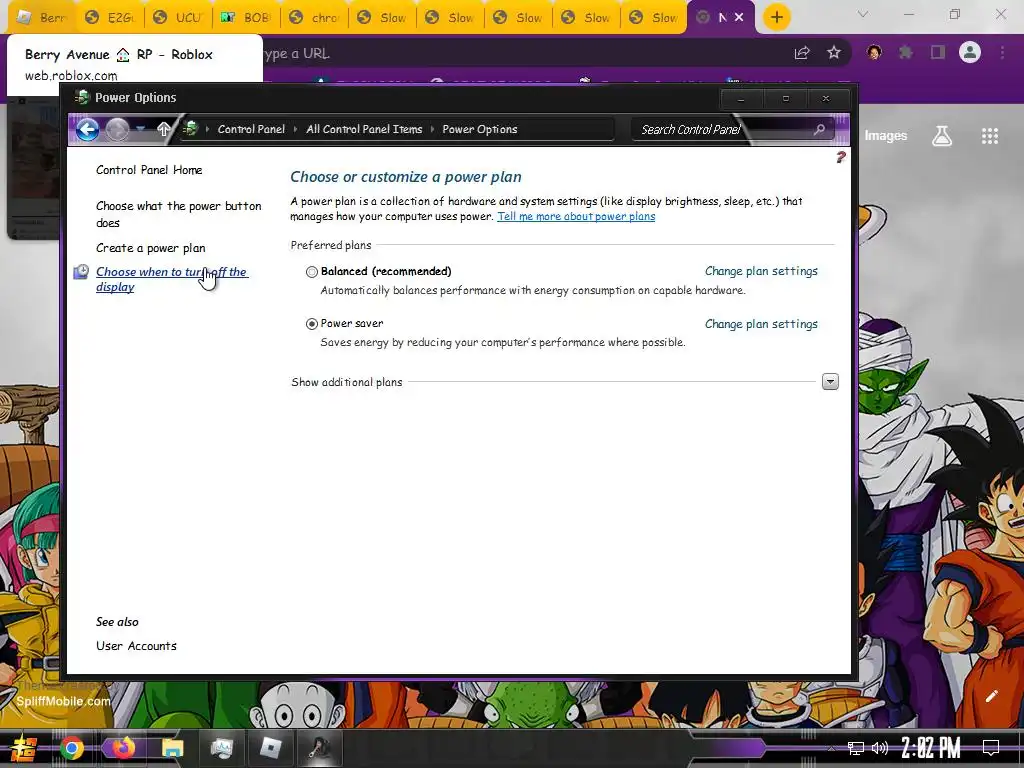
Task: Click the clock icon beside the display link
Action: (81, 272)
